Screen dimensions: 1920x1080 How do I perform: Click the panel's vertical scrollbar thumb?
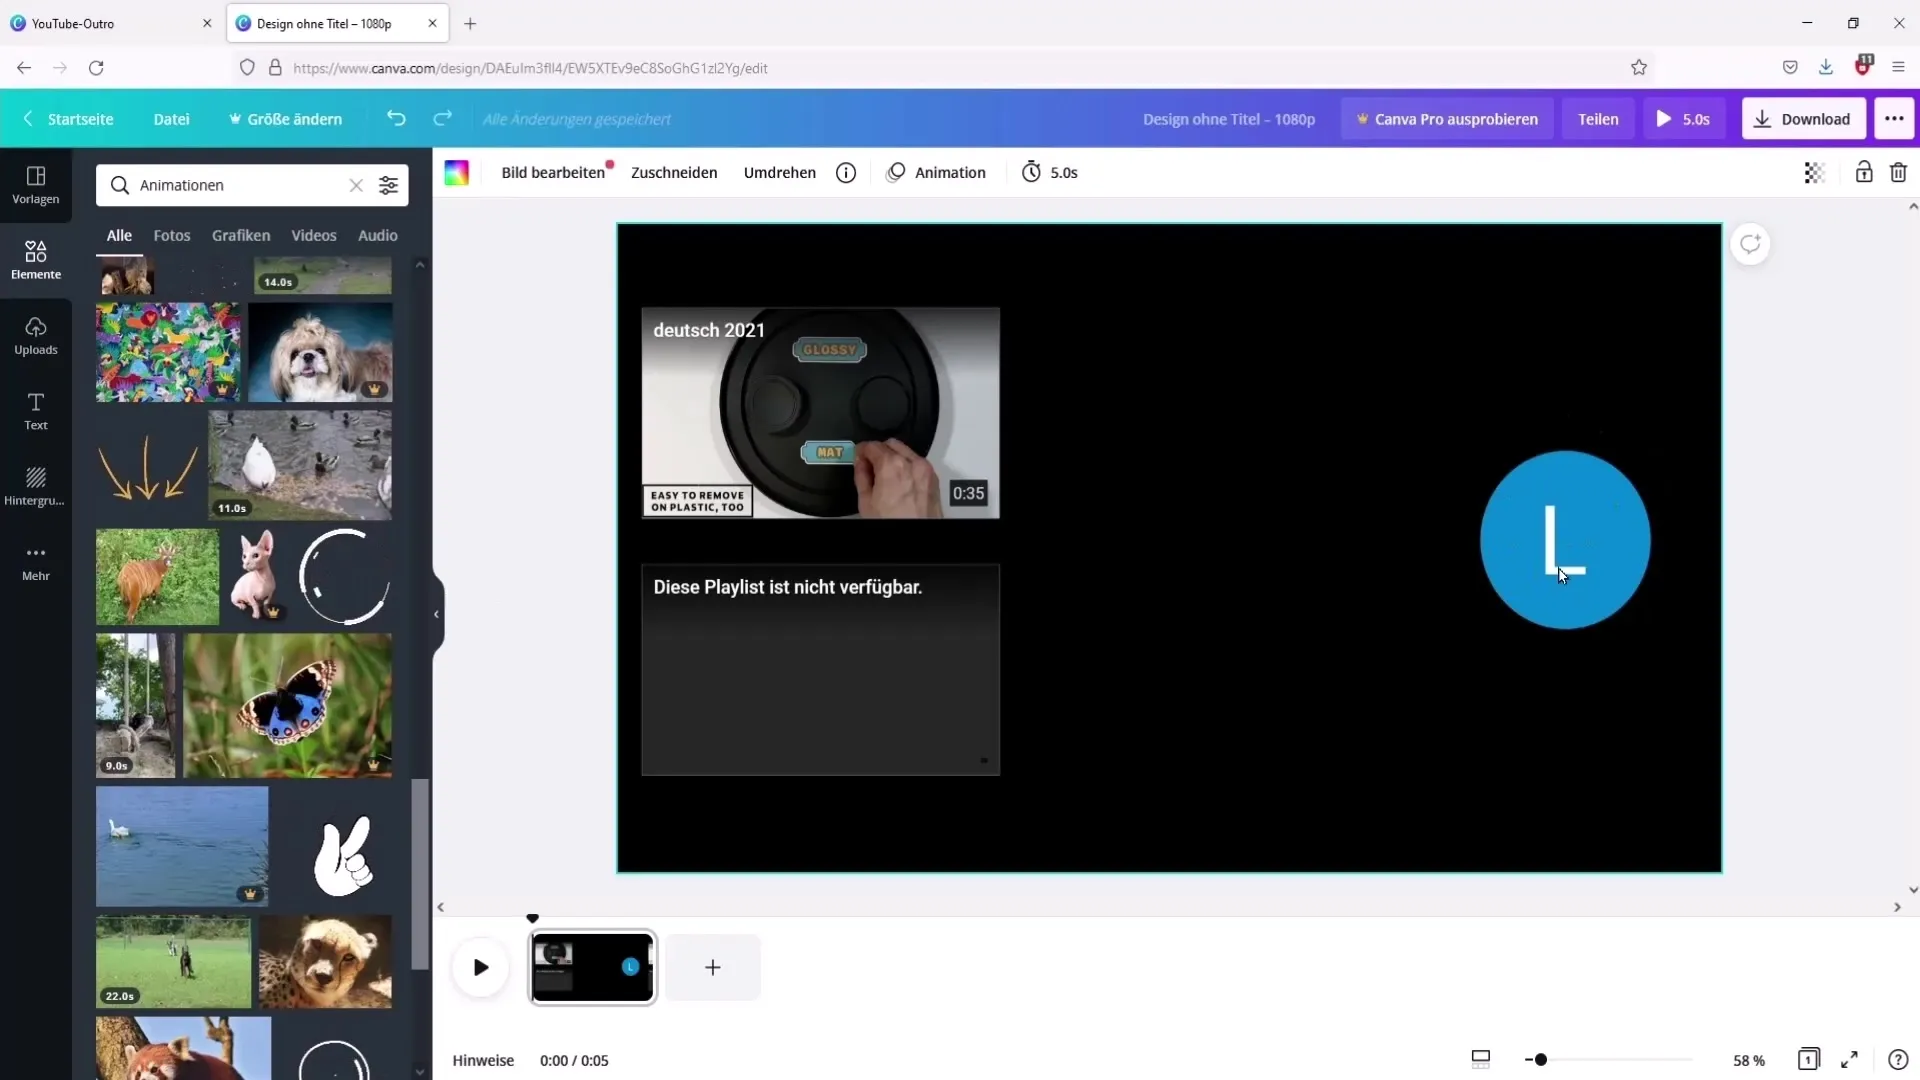(x=420, y=874)
